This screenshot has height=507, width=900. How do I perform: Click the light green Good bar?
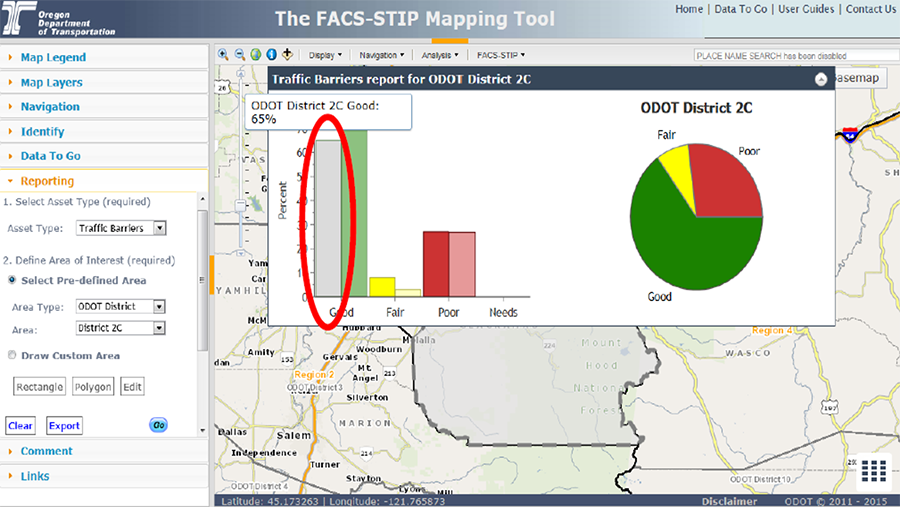[x=355, y=212]
